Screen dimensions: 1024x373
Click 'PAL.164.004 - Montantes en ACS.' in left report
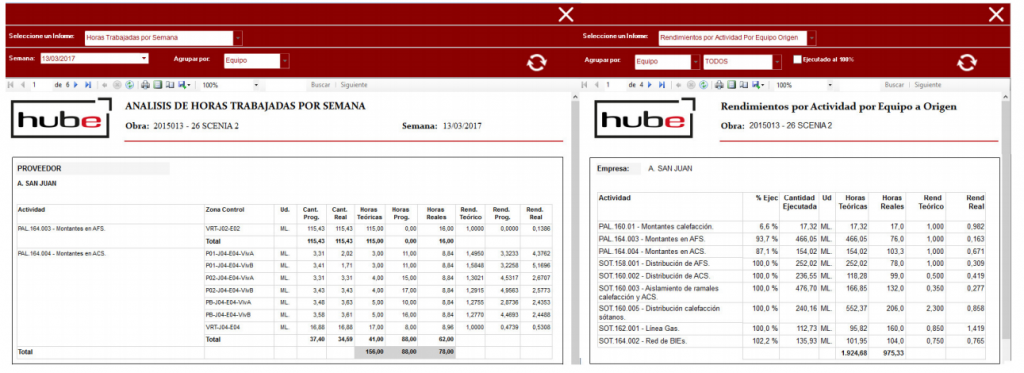tap(61, 253)
